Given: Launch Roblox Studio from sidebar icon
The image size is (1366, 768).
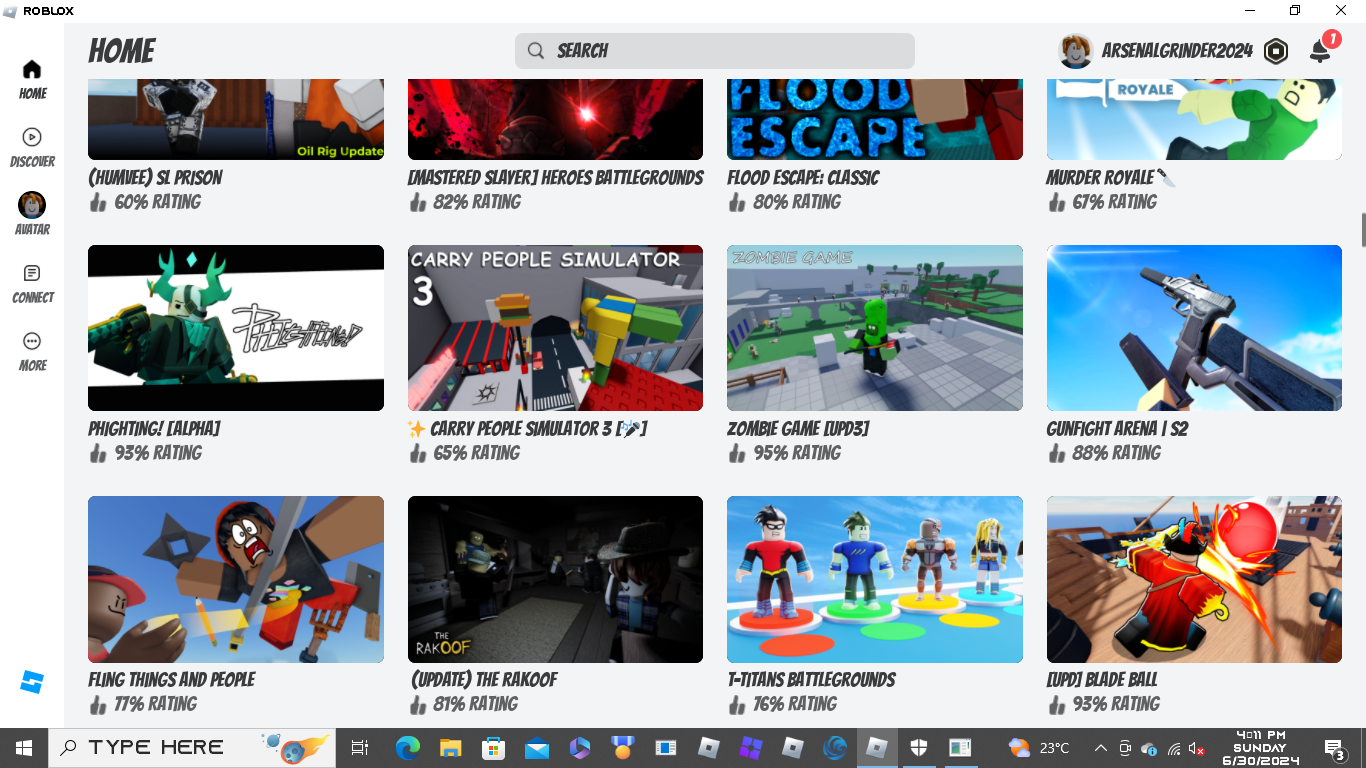Looking at the screenshot, I should pyautogui.click(x=32, y=683).
